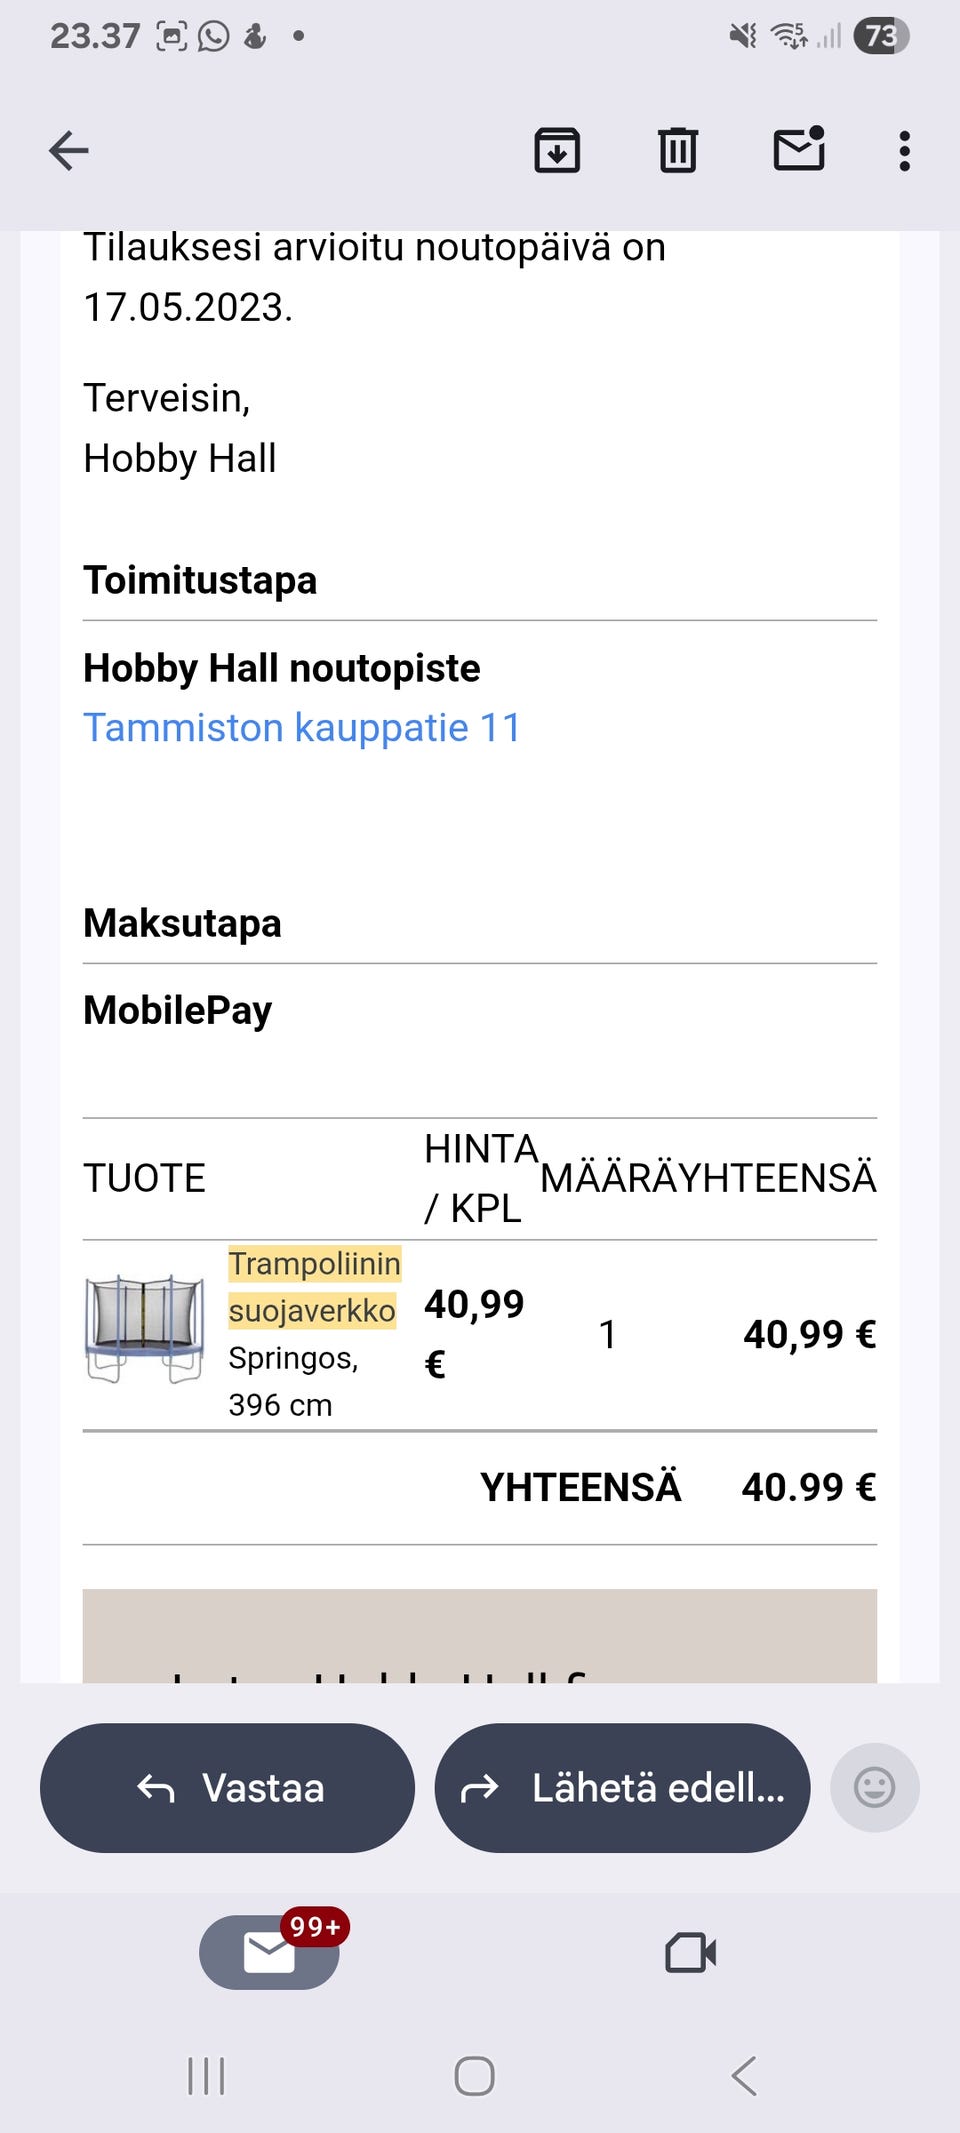
Task: Tap the battery level indicator
Action: [880, 37]
